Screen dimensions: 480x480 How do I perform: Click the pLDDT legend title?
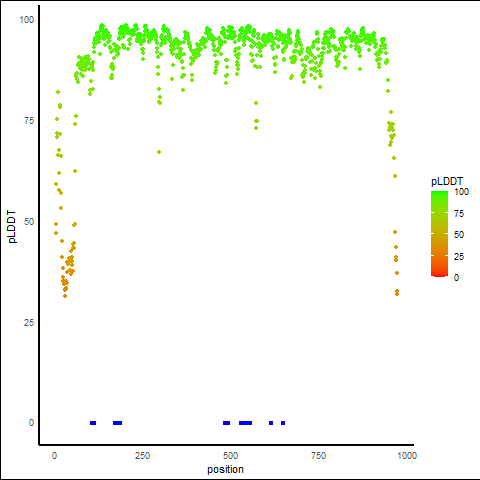pos(447,182)
